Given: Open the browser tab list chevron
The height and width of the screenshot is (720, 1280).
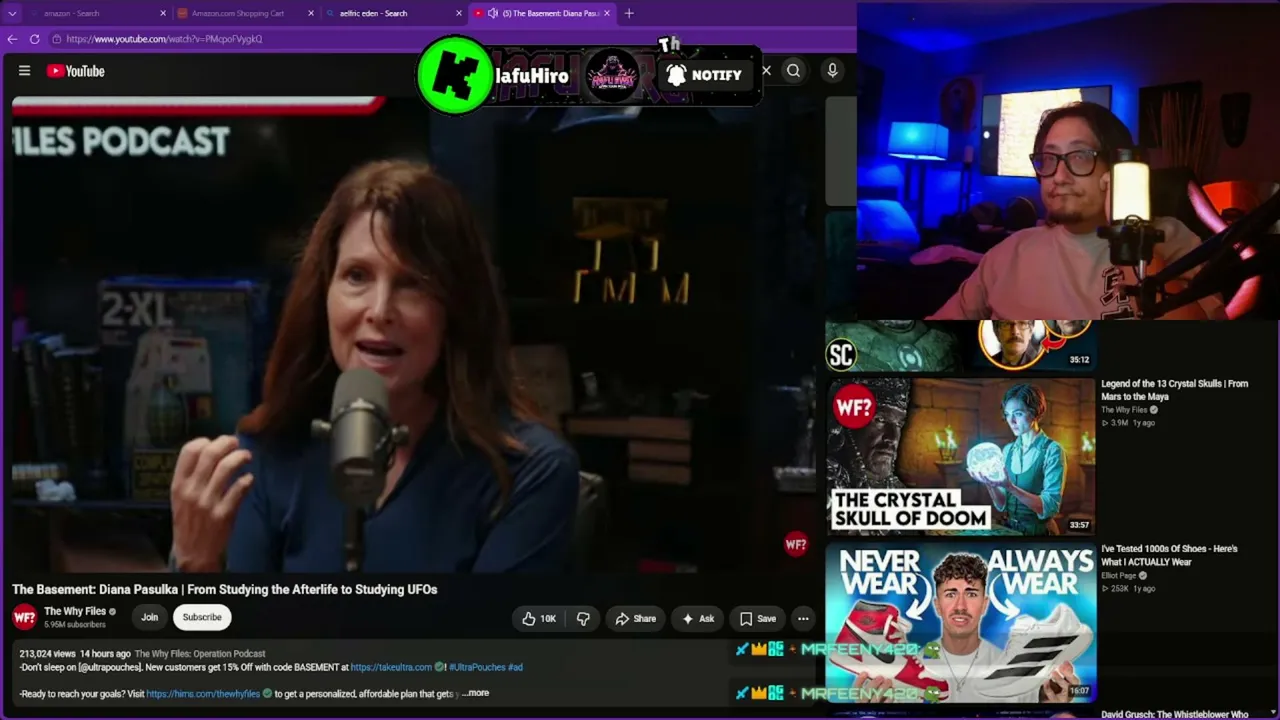Looking at the screenshot, I should click(x=12, y=13).
